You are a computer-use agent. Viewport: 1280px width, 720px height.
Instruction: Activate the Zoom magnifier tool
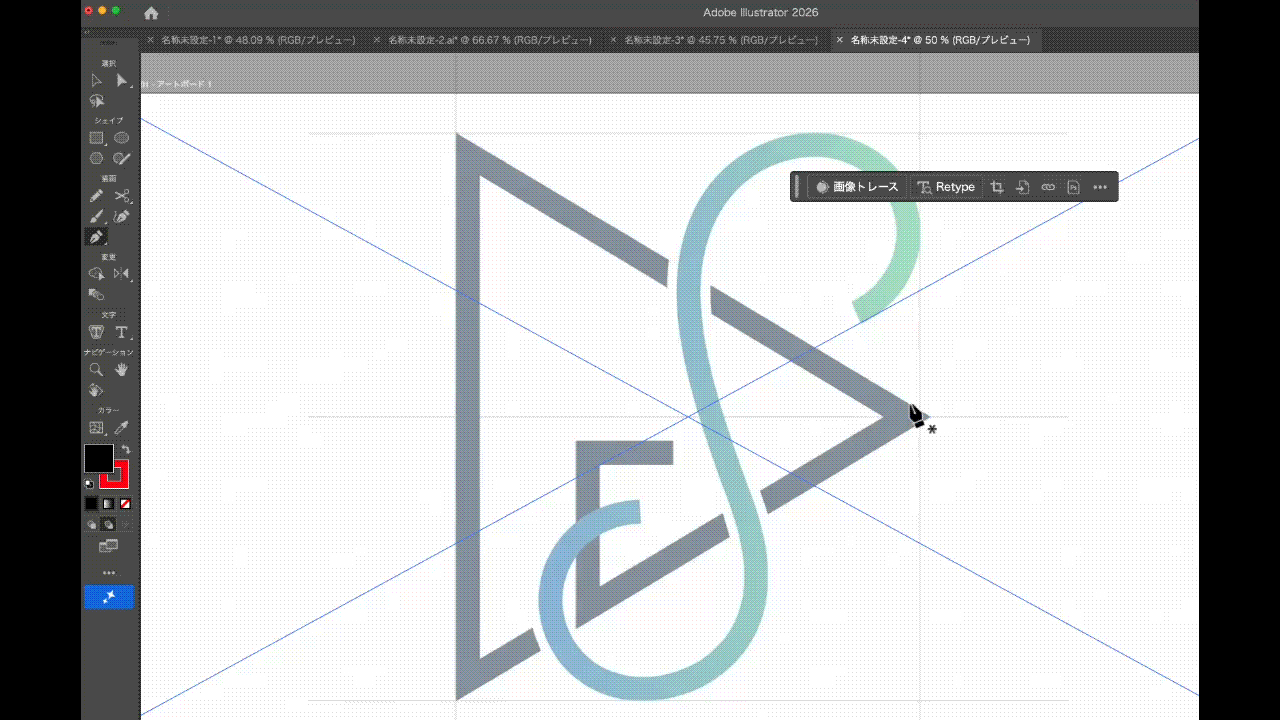pos(96,370)
